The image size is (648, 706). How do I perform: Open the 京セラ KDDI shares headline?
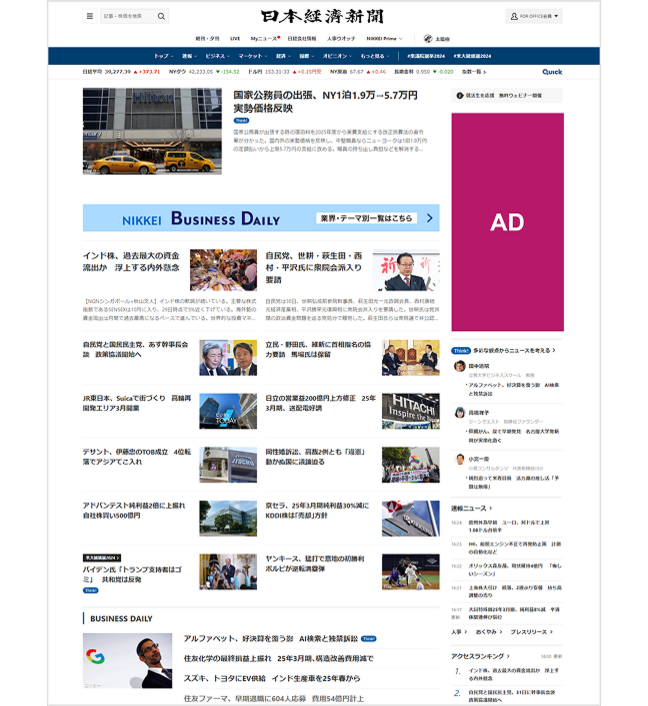tap(317, 510)
